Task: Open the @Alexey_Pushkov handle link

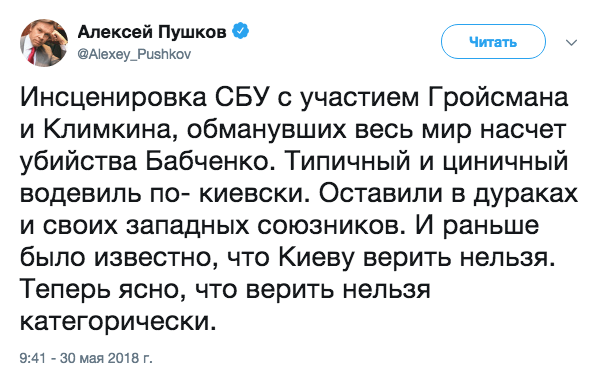Action: point(134,54)
